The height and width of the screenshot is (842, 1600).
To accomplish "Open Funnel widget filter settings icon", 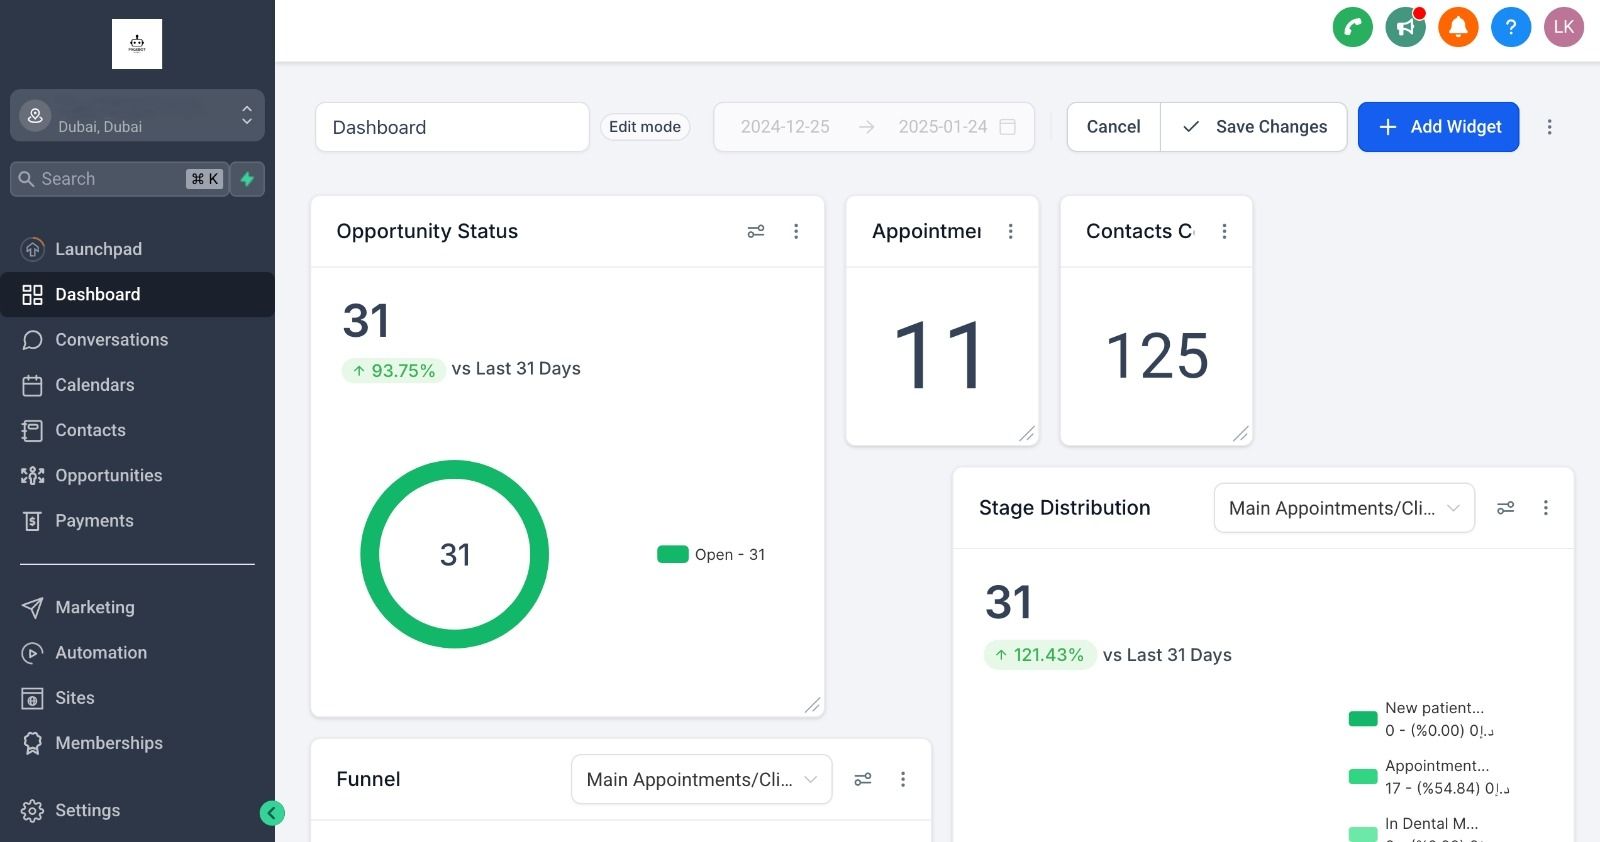I will [863, 779].
